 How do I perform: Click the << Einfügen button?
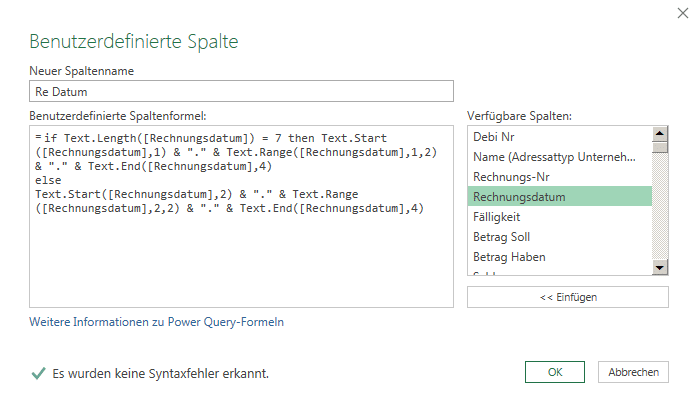[567, 297]
